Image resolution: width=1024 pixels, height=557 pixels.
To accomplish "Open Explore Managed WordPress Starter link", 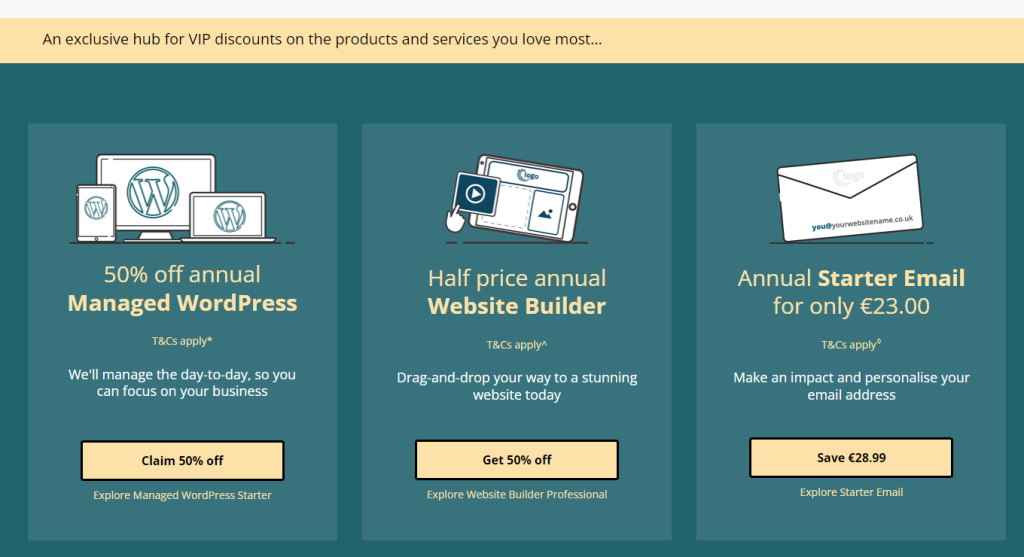I will (182, 495).
